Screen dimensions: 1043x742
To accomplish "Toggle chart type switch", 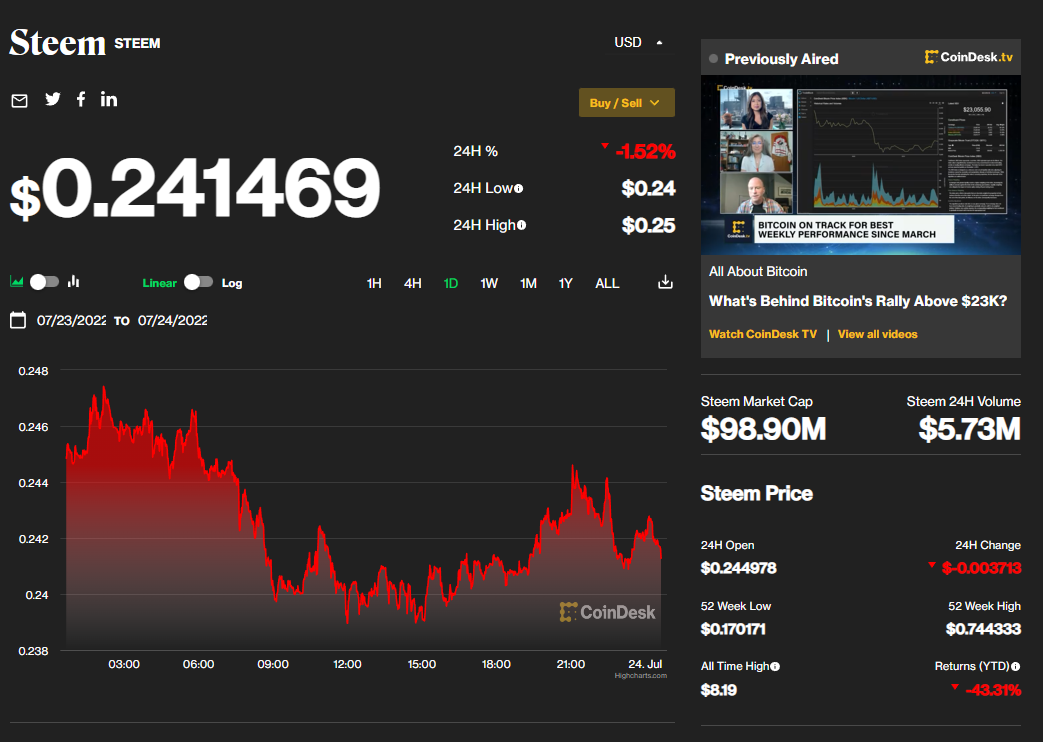I will pos(45,282).
